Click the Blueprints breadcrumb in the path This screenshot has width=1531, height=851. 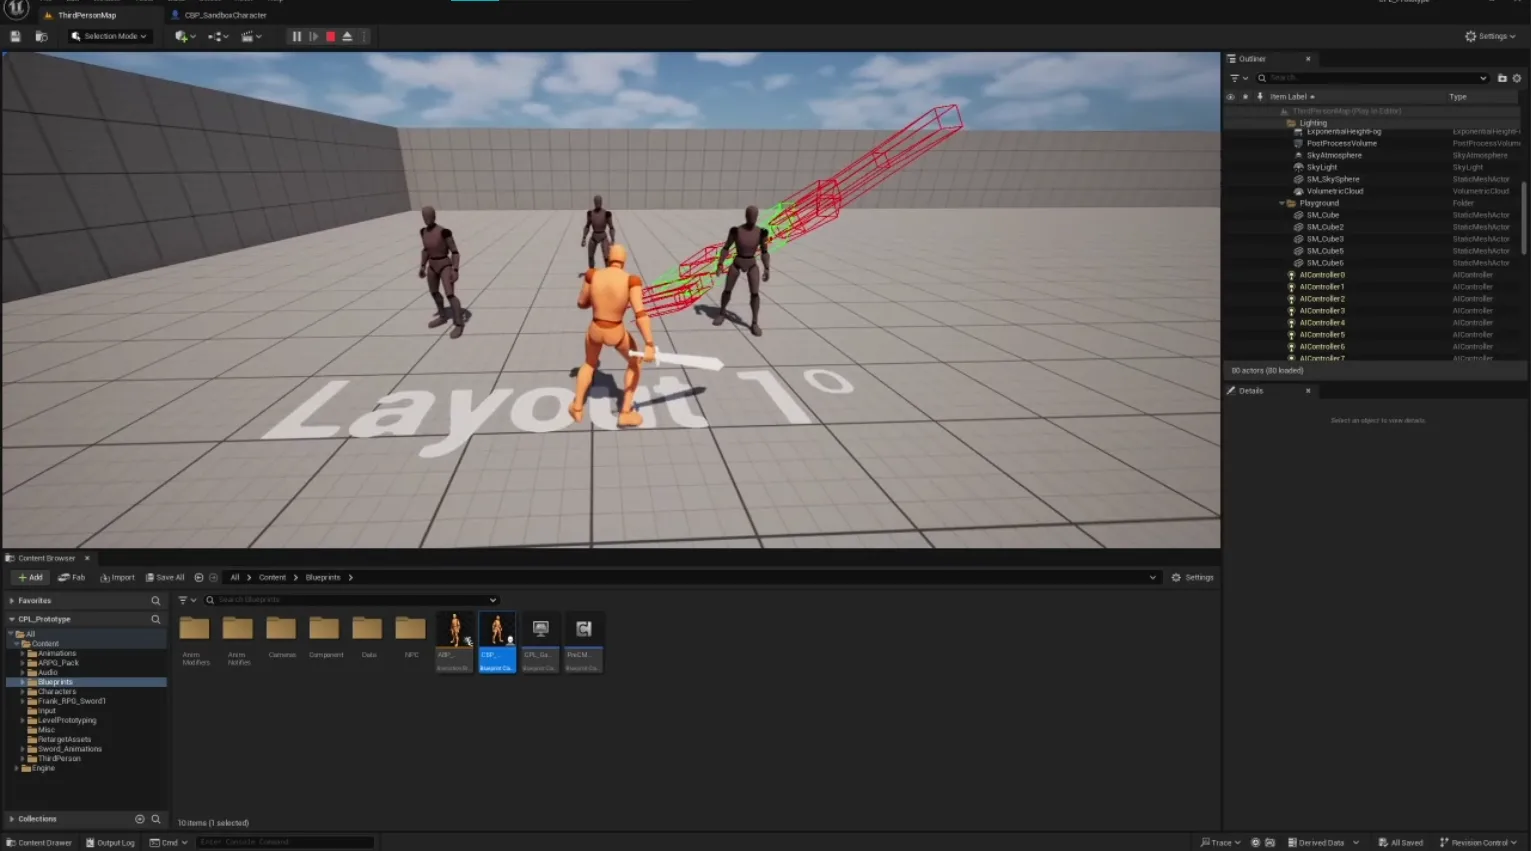click(x=323, y=577)
